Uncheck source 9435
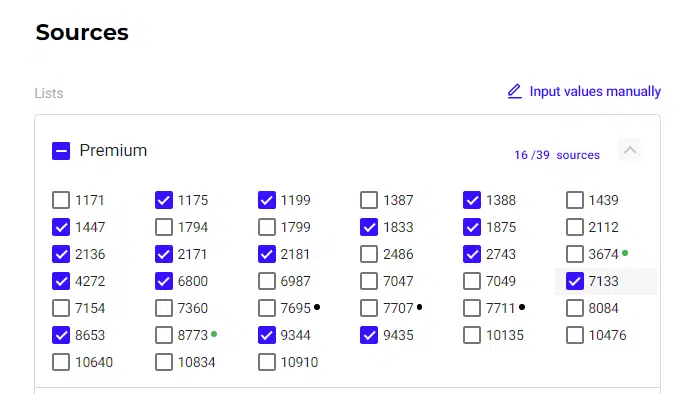The height and width of the screenshot is (394, 691). [369, 335]
